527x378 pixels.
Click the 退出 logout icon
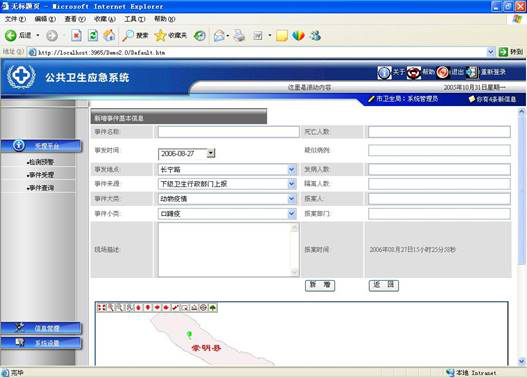[442, 72]
